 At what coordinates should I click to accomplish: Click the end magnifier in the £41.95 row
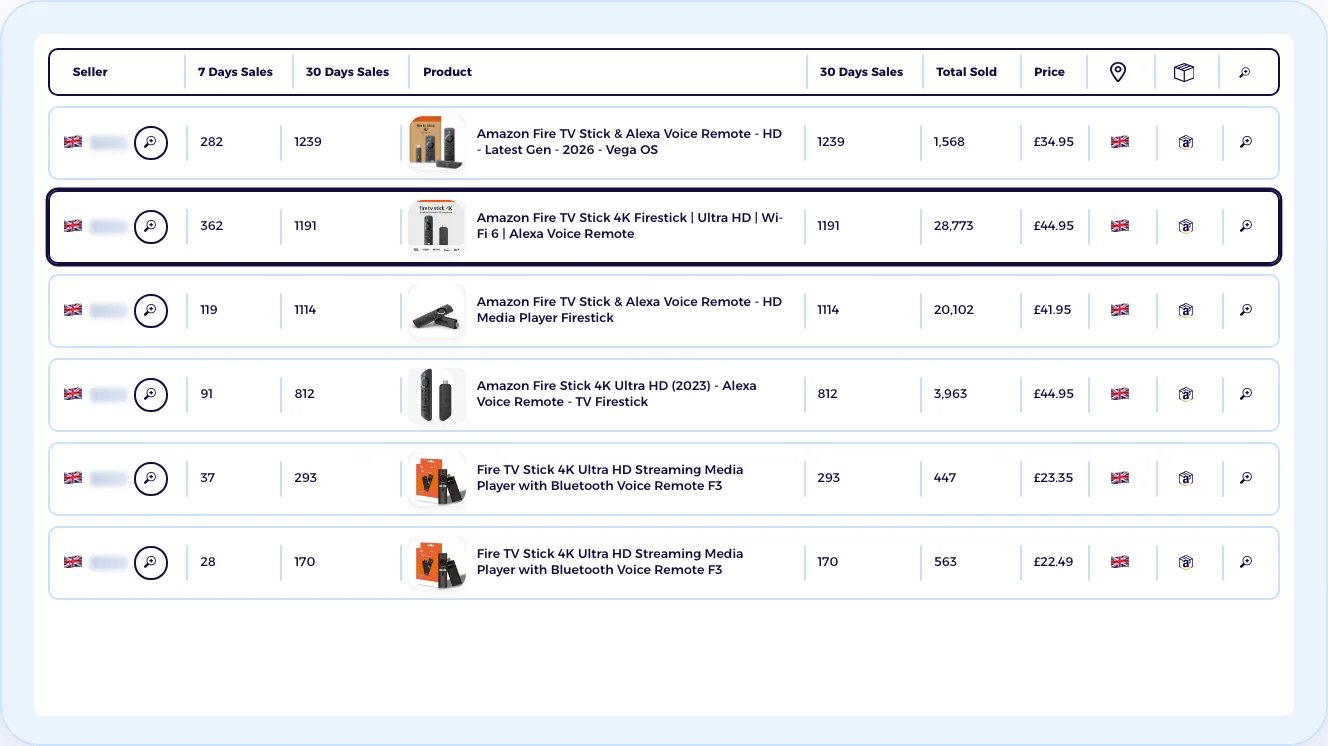coord(1246,310)
